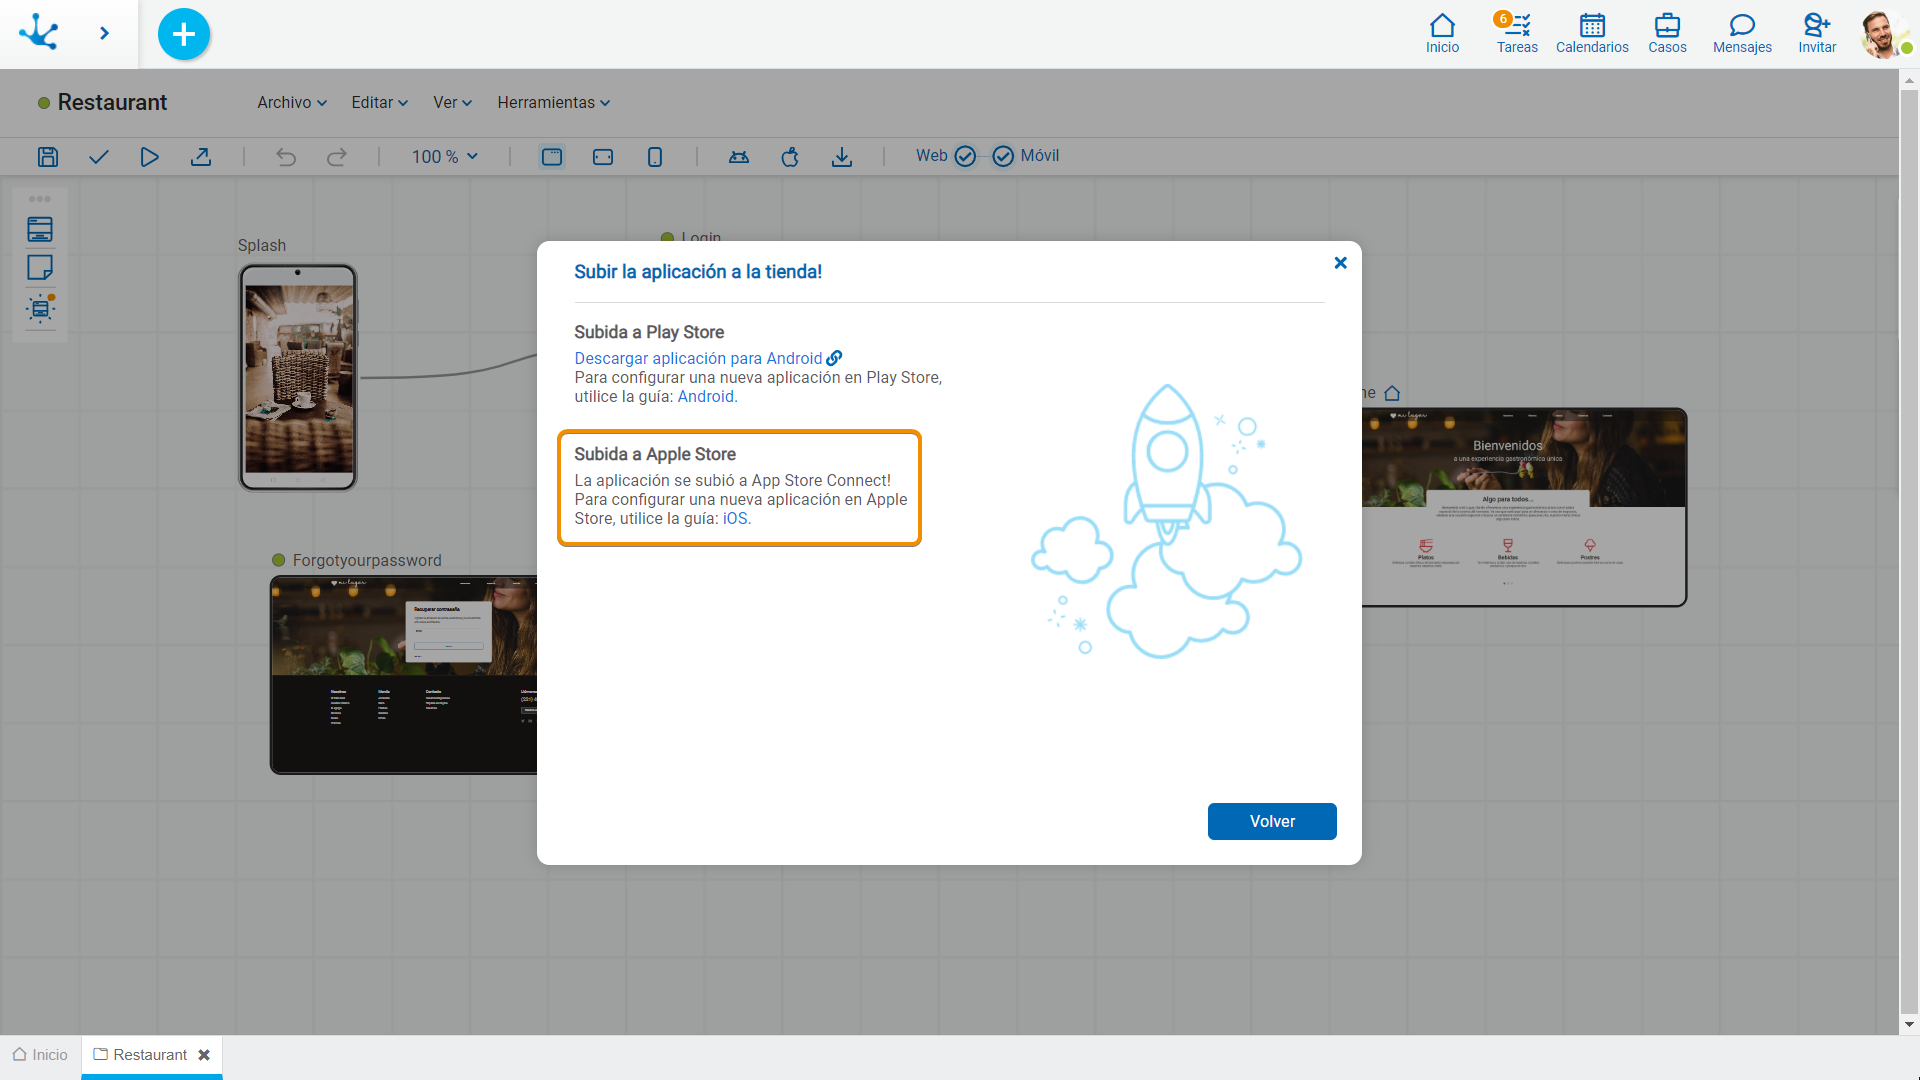Viewport: 1920px width, 1080px height.
Task: Expand the Herramientas menu
Action: click(x=554, y=102)
